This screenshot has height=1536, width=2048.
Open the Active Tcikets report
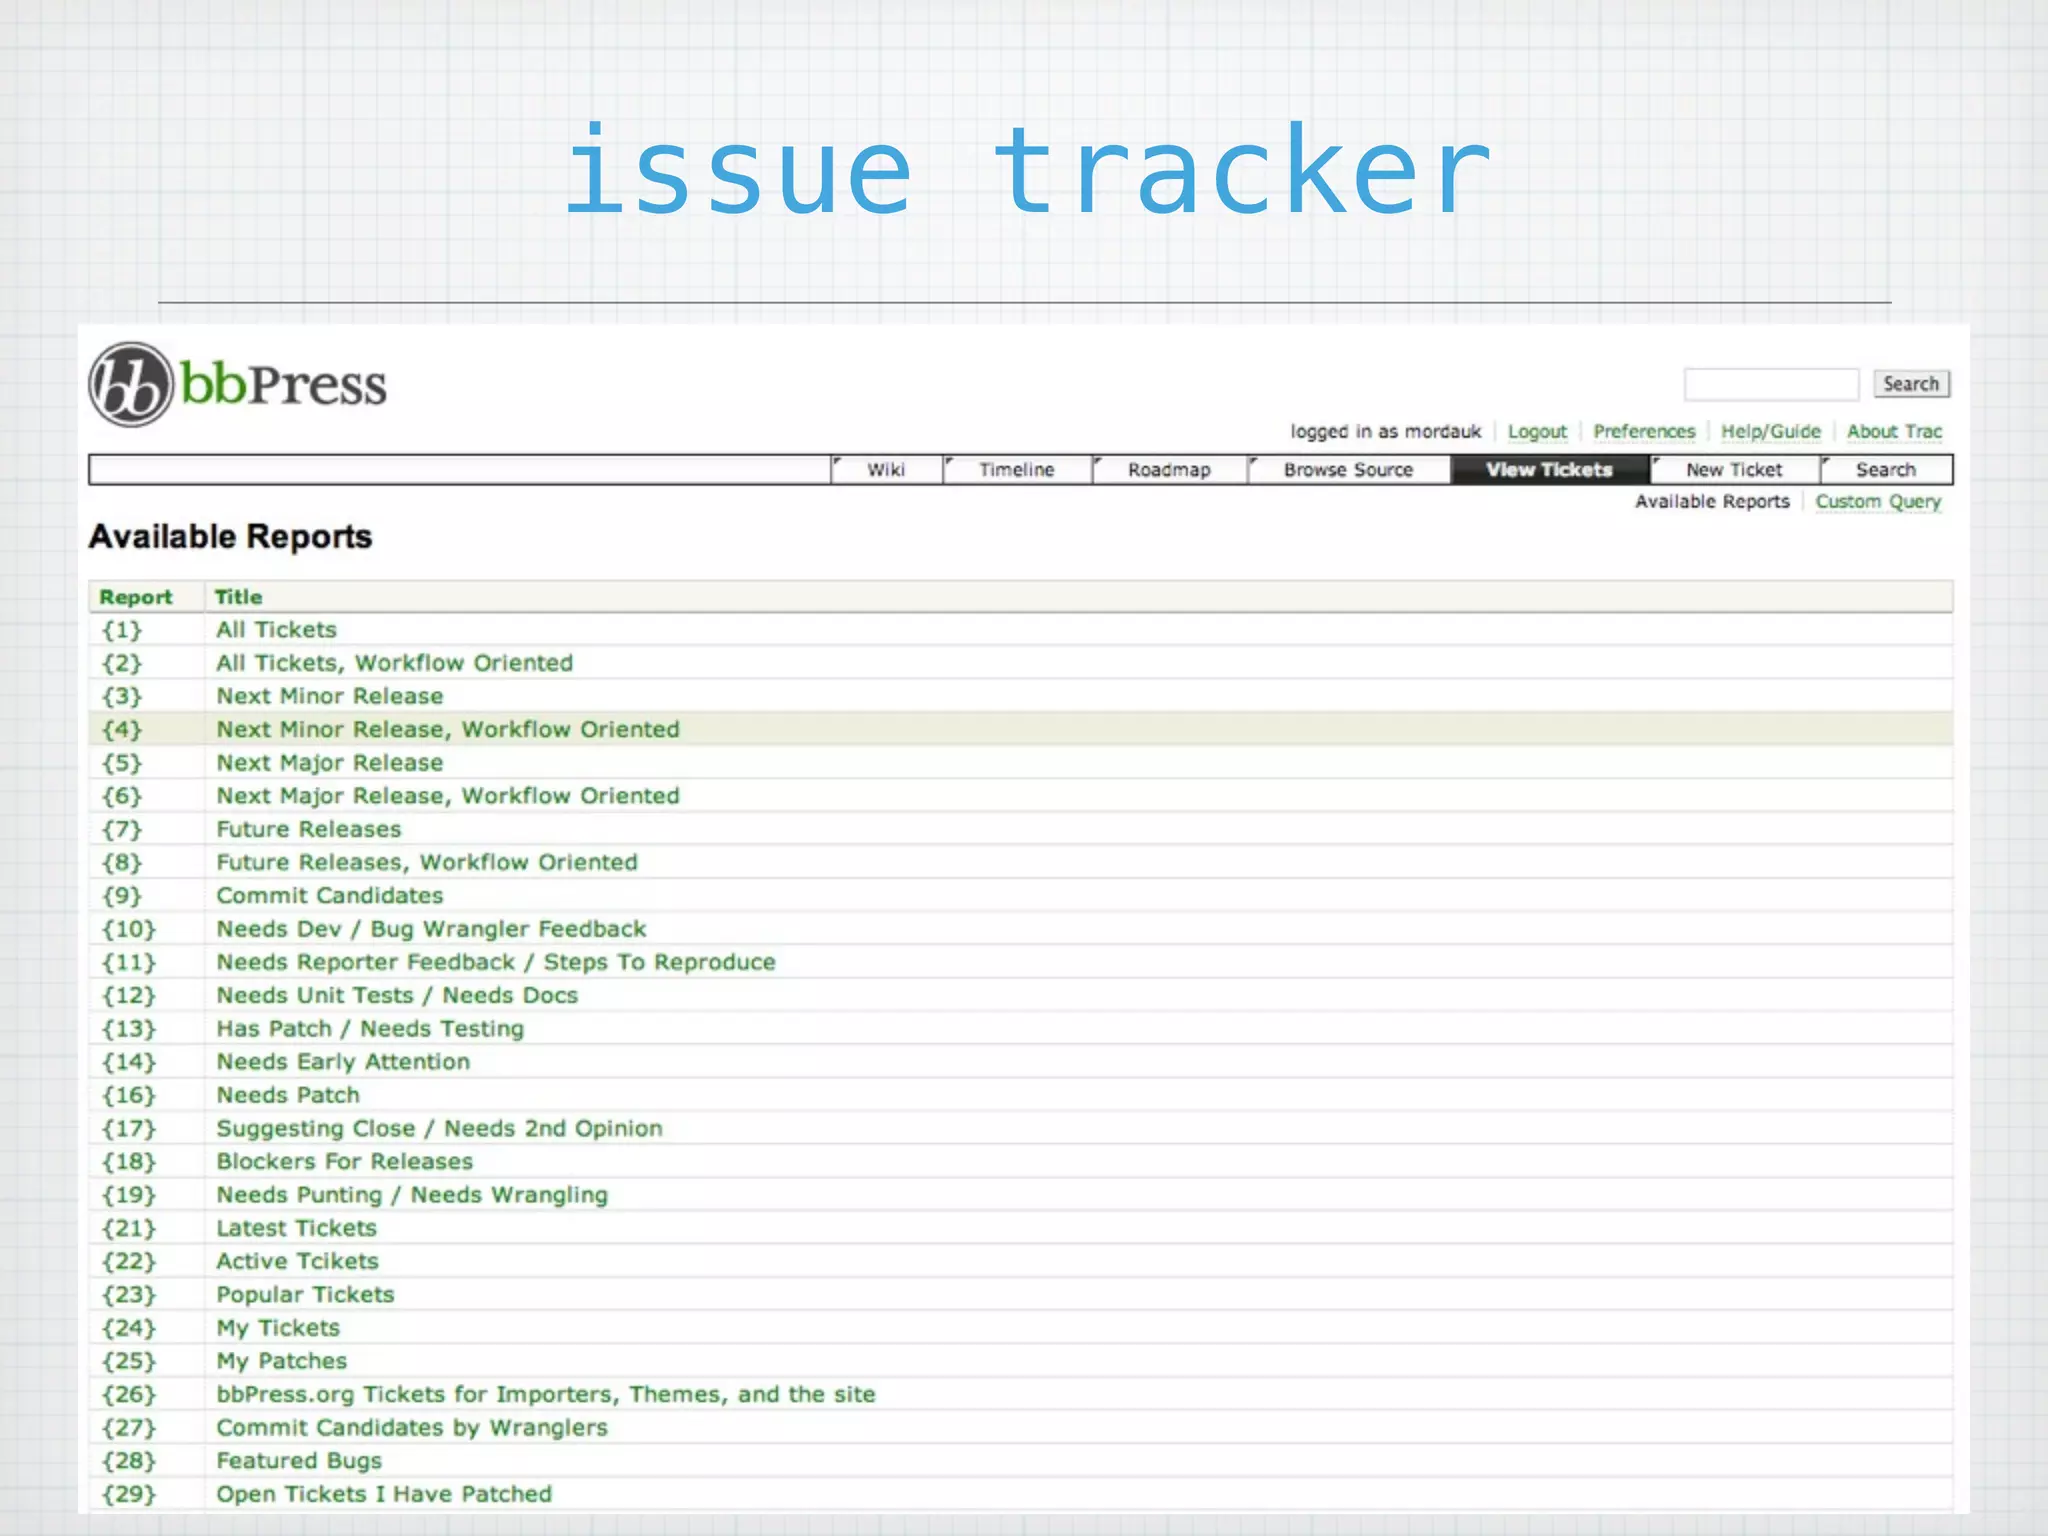(297, 1261)
